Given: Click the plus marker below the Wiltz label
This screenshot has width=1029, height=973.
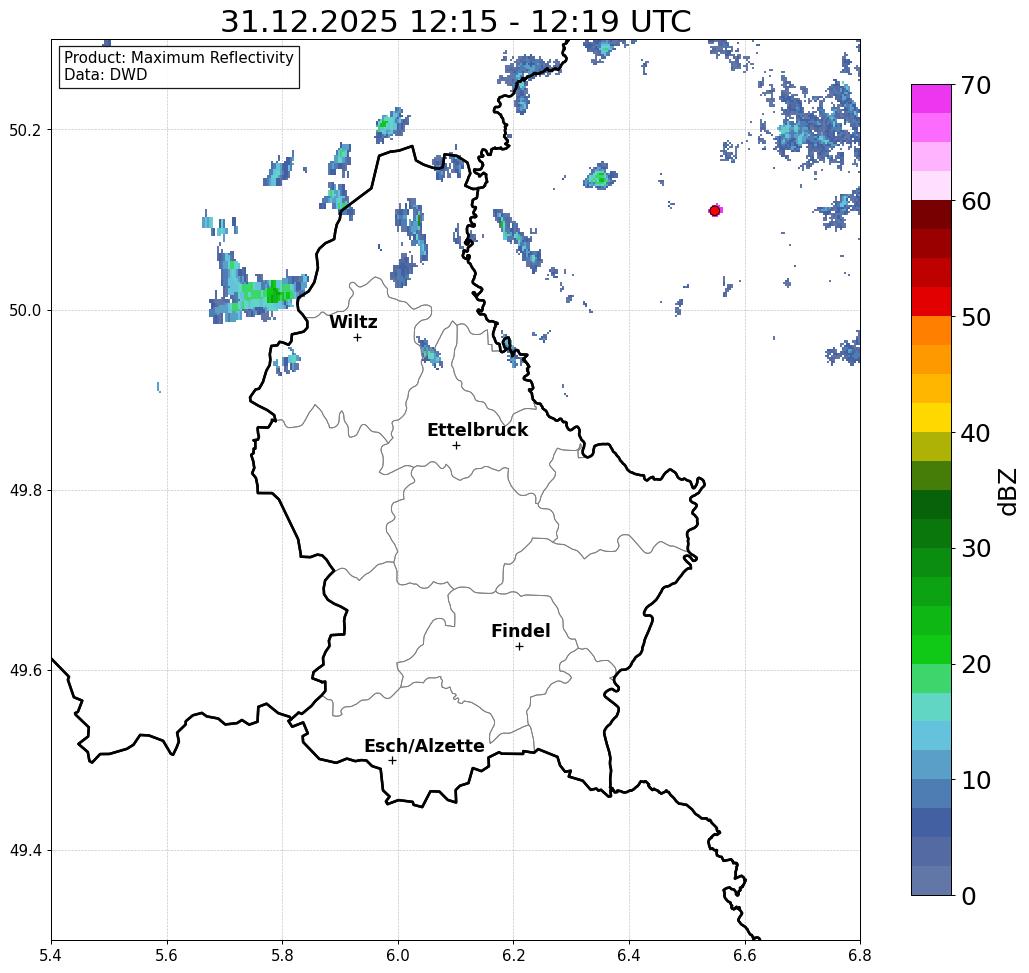Looking at the screenshot, I should 358,337.
